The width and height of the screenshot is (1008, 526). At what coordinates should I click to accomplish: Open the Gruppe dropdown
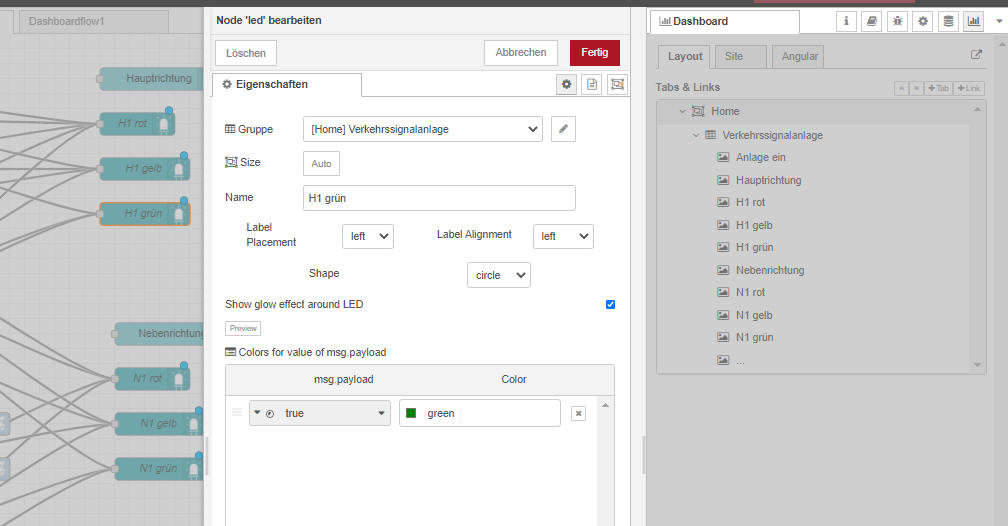pos(422,129)
